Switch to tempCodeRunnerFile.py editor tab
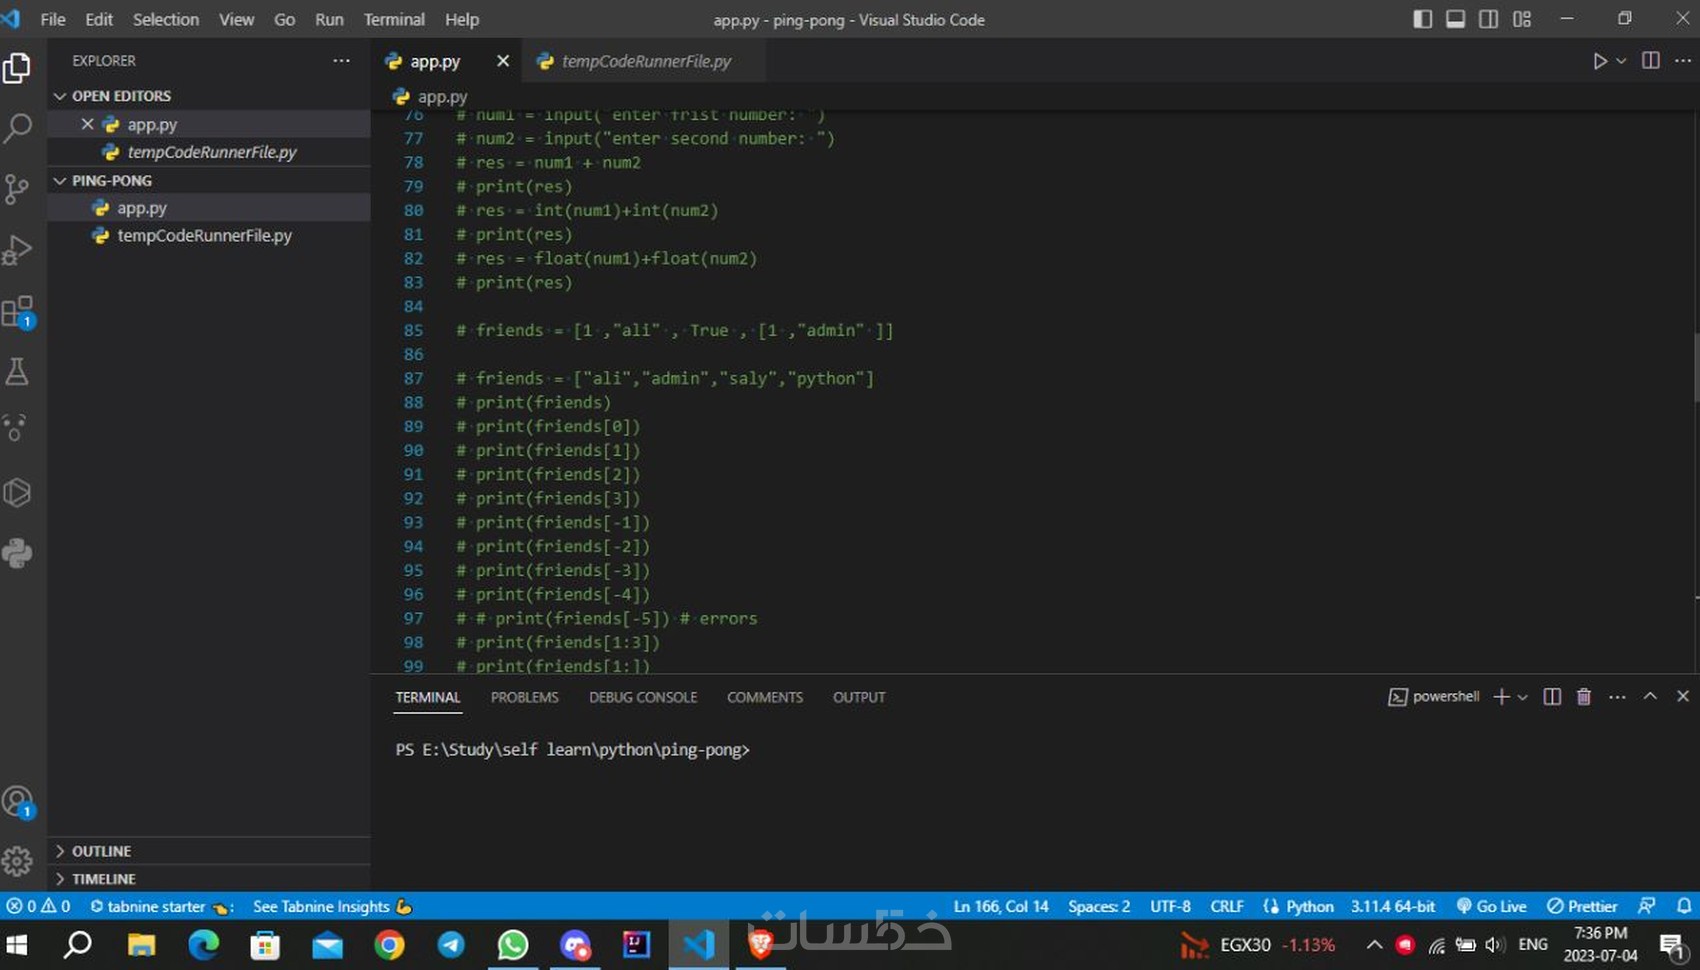The image size is (1700, 970). click(645, 61)
